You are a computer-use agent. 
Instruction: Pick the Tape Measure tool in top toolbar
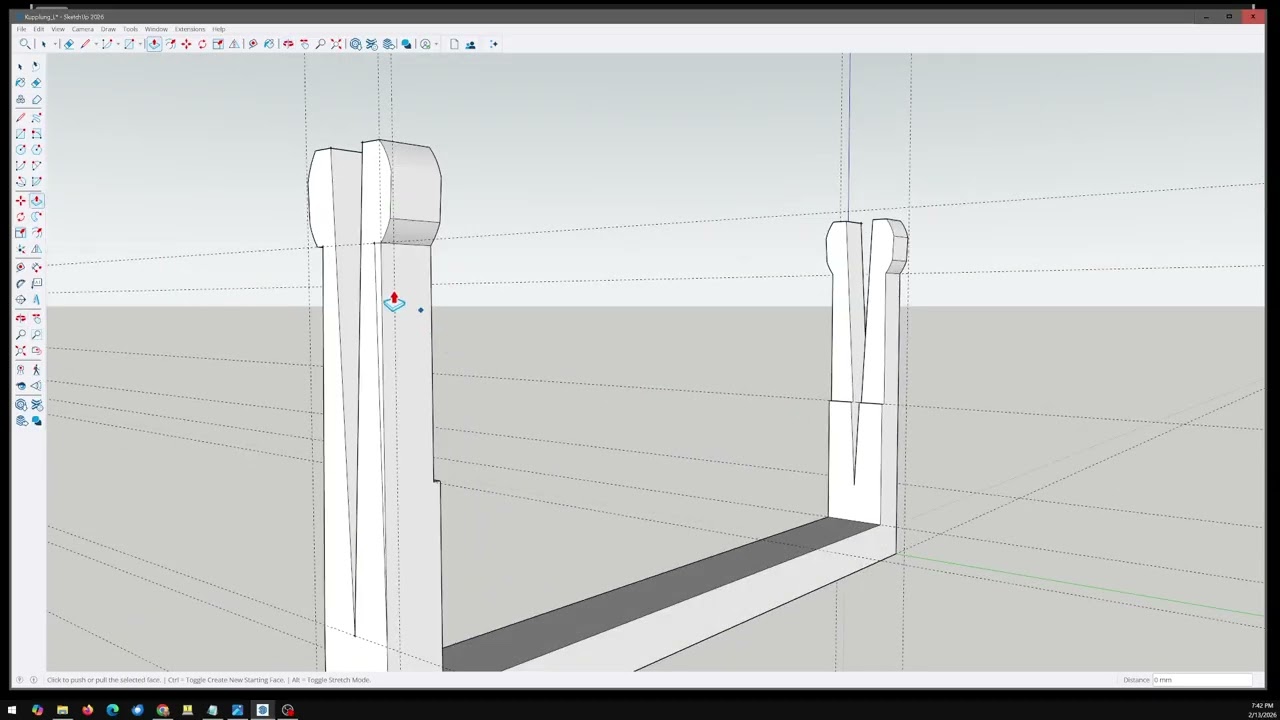tap(253, 44)
